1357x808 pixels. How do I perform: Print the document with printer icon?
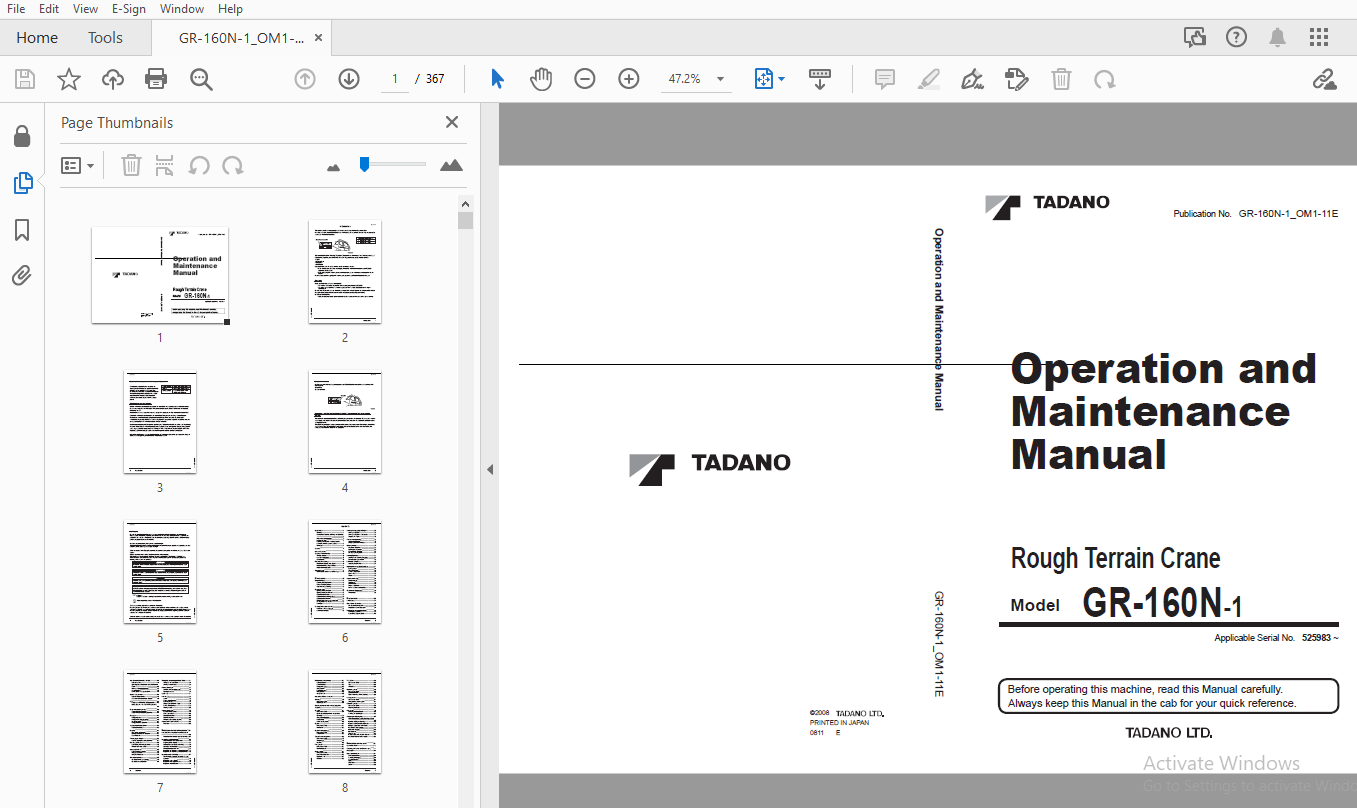point(156,79)
